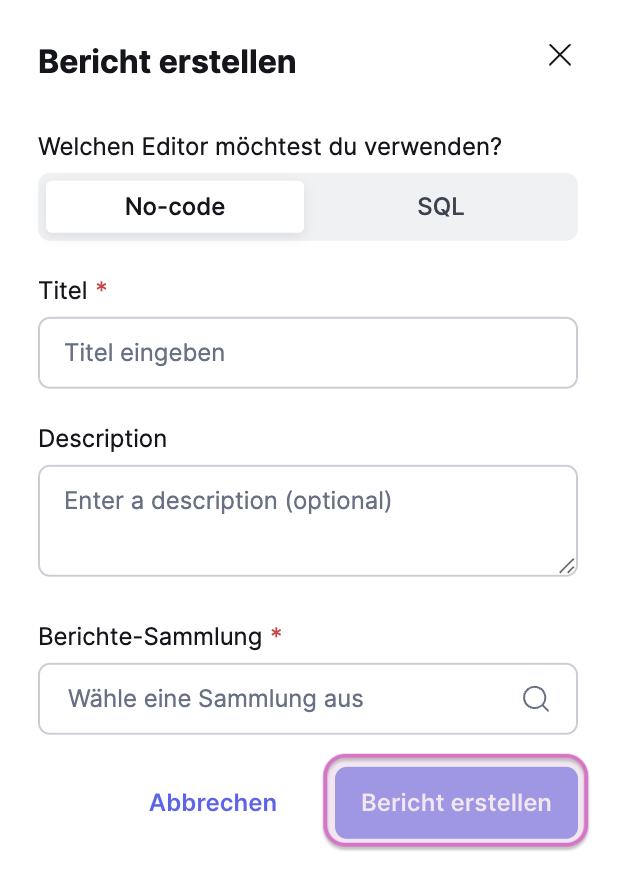Focus the Titel input field

coord(308,353)
